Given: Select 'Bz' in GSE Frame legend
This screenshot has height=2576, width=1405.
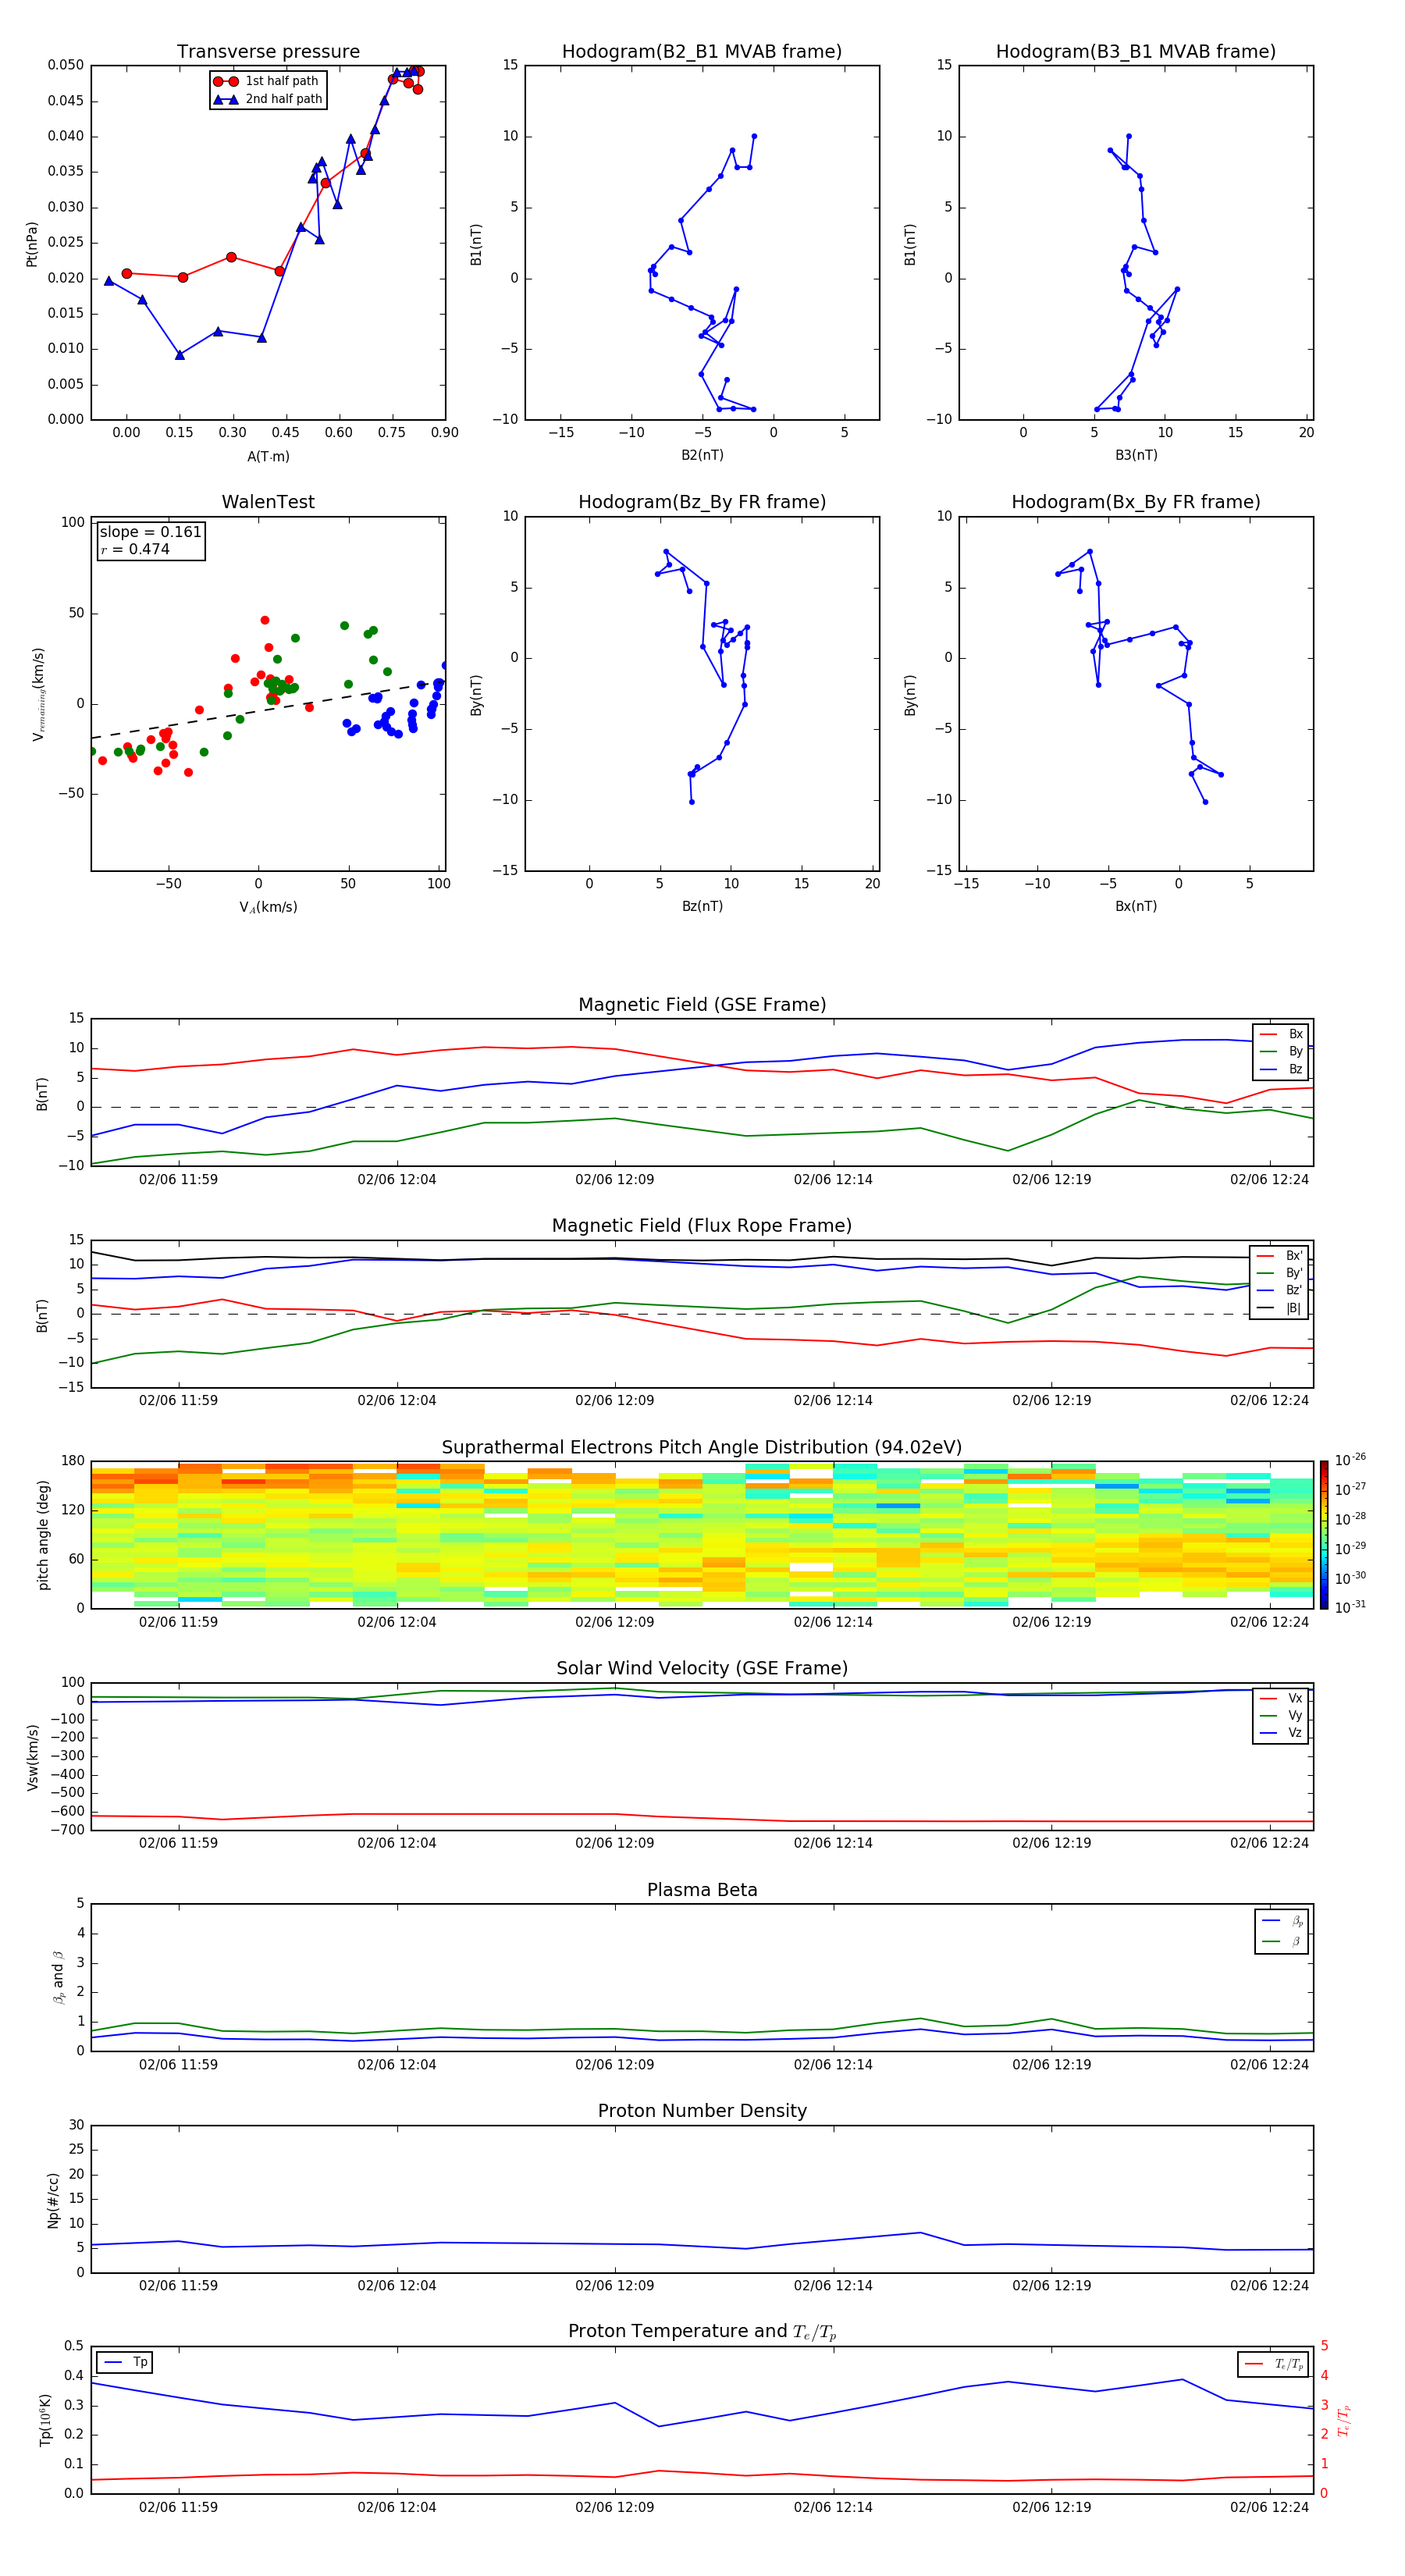Looking at the screenshot, I should coord(1281,1069).
